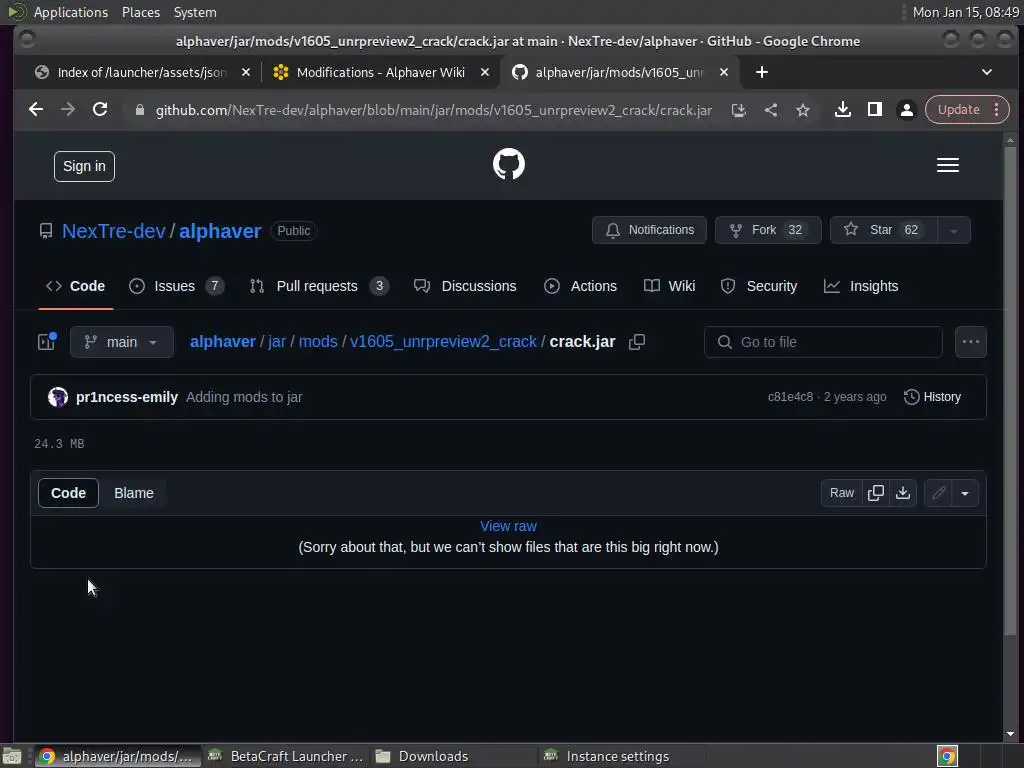Fork the repository button

tap(768, 231)
